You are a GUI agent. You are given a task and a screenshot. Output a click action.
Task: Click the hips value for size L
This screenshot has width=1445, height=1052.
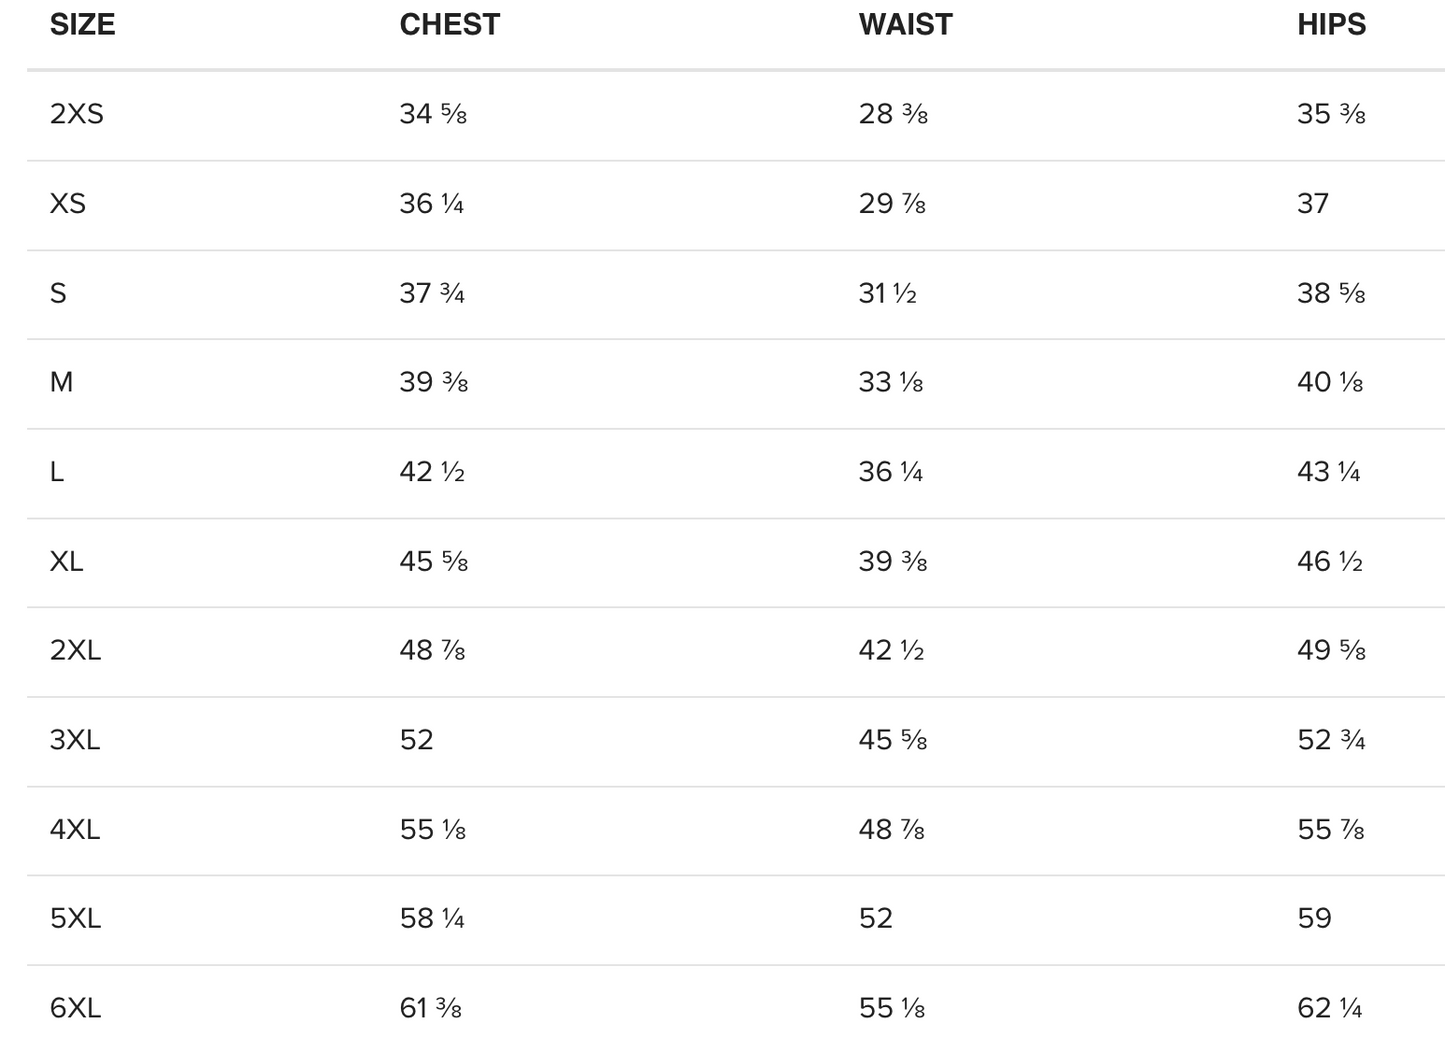(x=1328, y=472)
